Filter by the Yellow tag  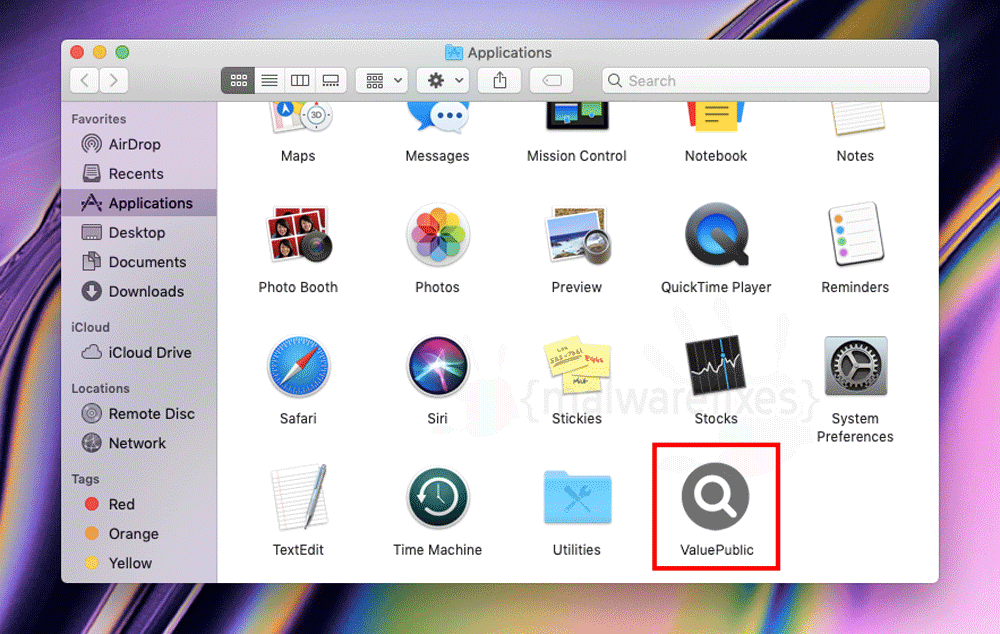139,563
